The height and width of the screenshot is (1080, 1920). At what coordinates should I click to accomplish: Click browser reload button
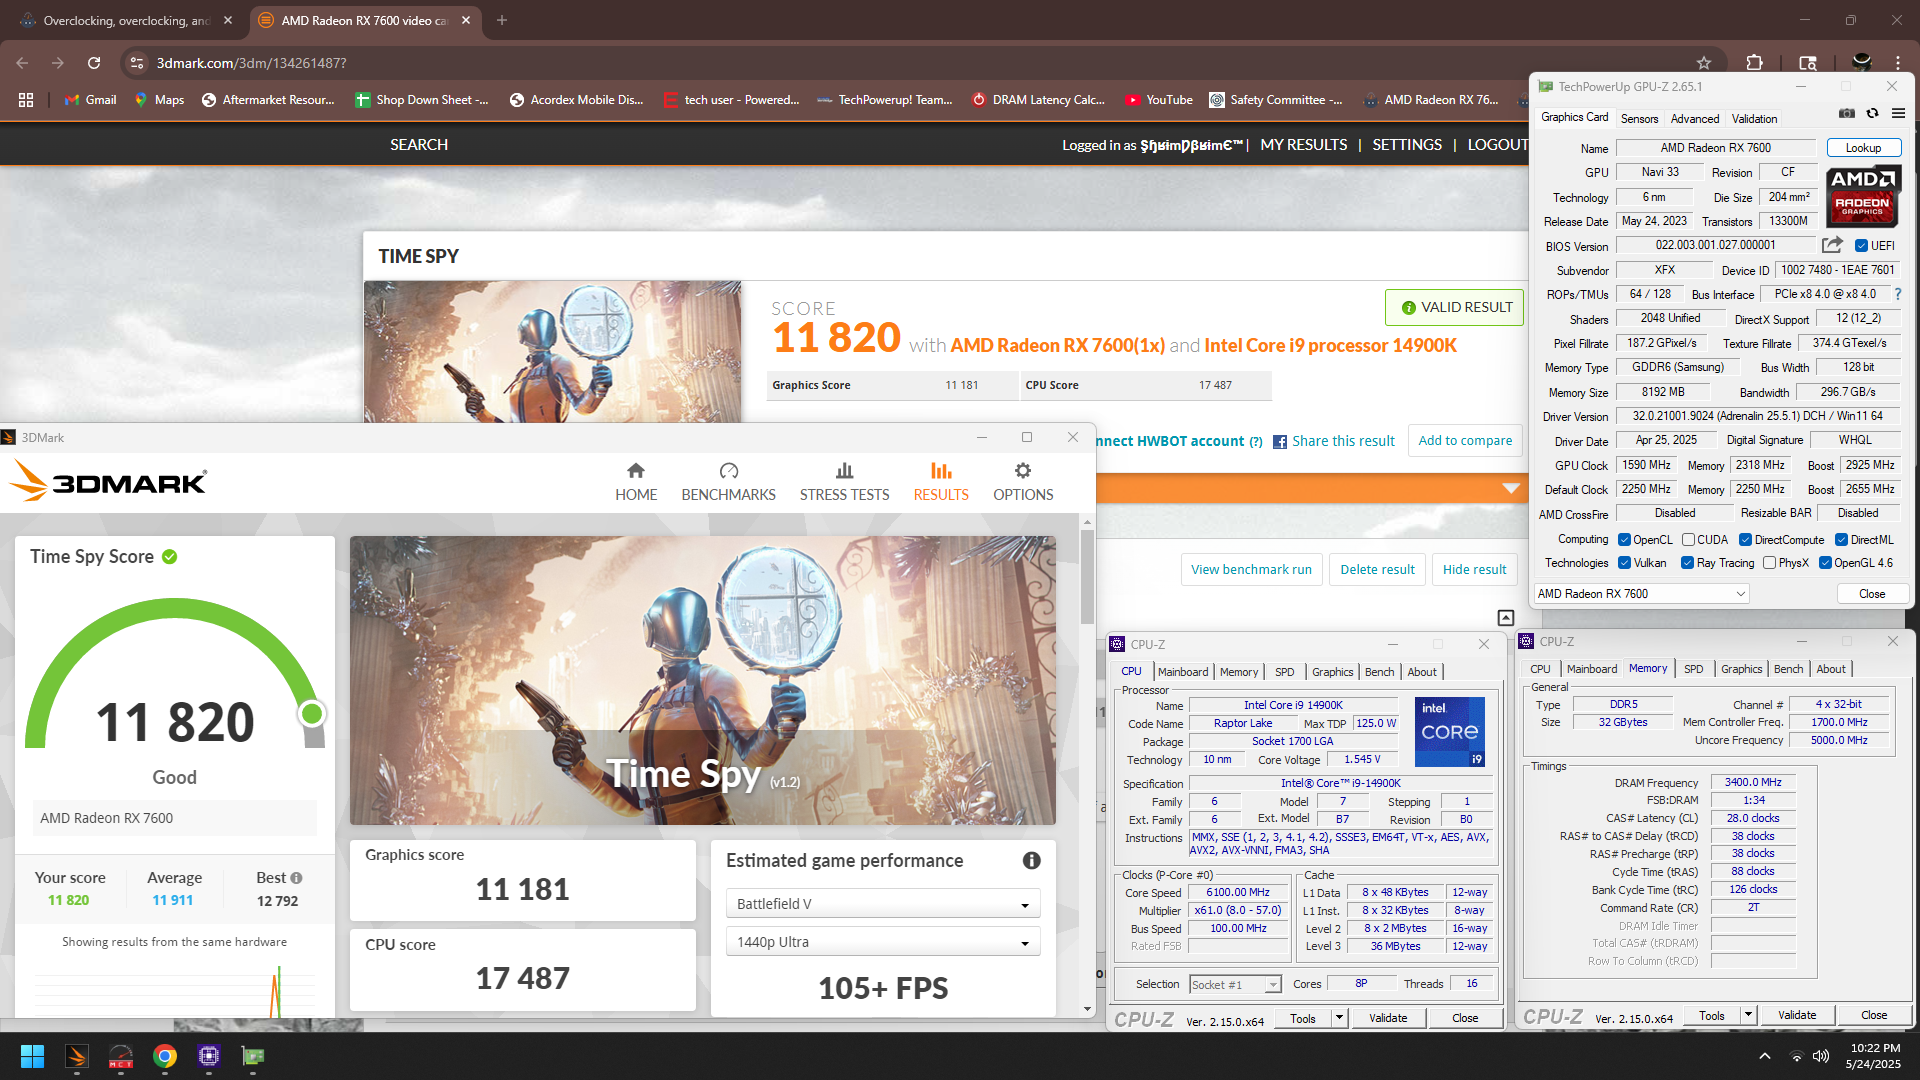(94, 63)
